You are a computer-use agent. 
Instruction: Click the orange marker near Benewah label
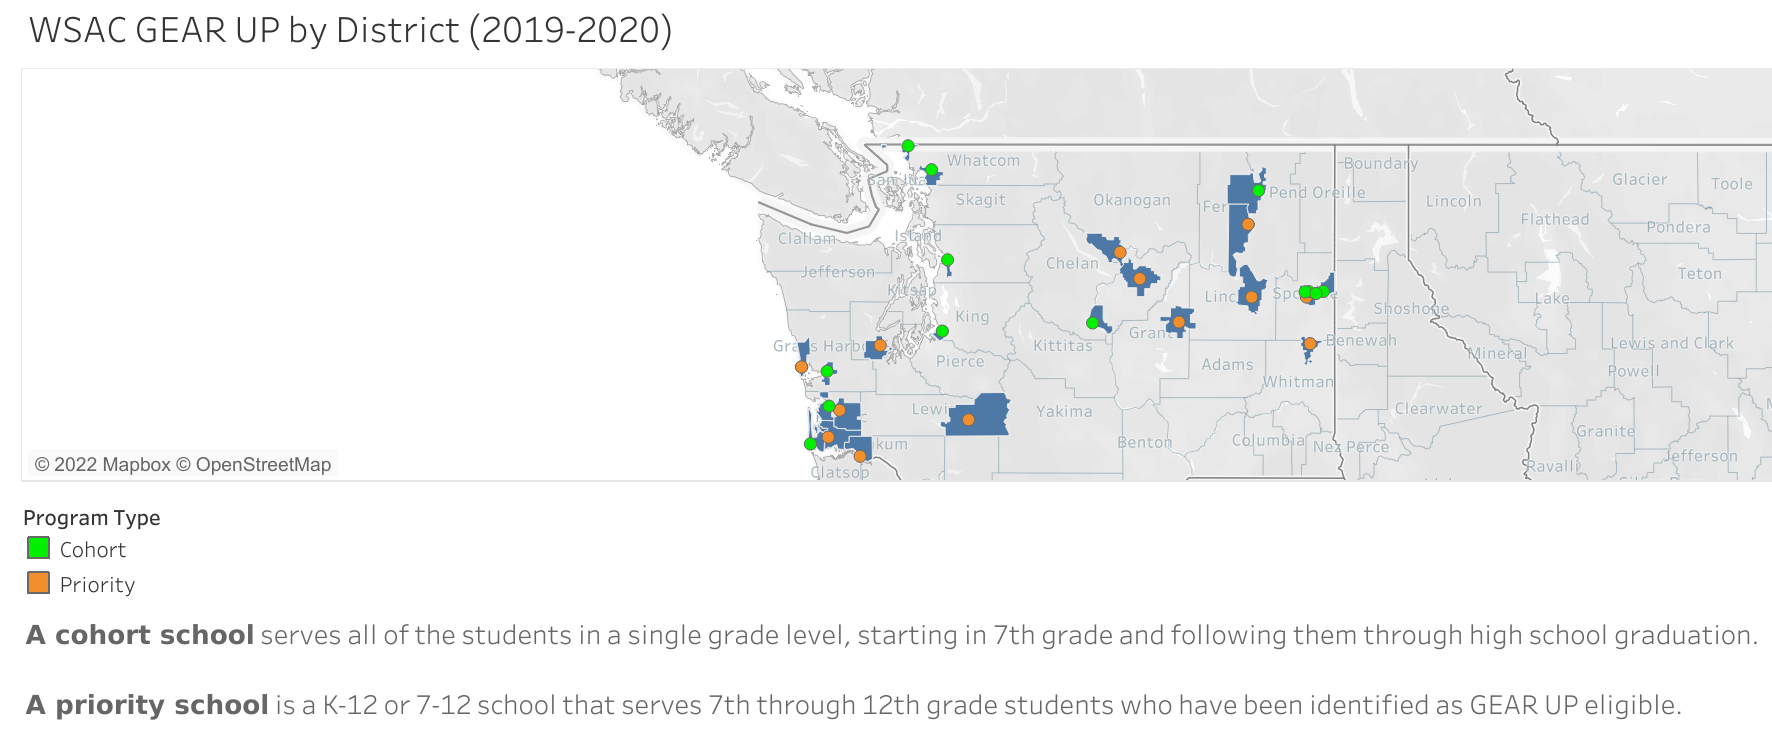1310,344
